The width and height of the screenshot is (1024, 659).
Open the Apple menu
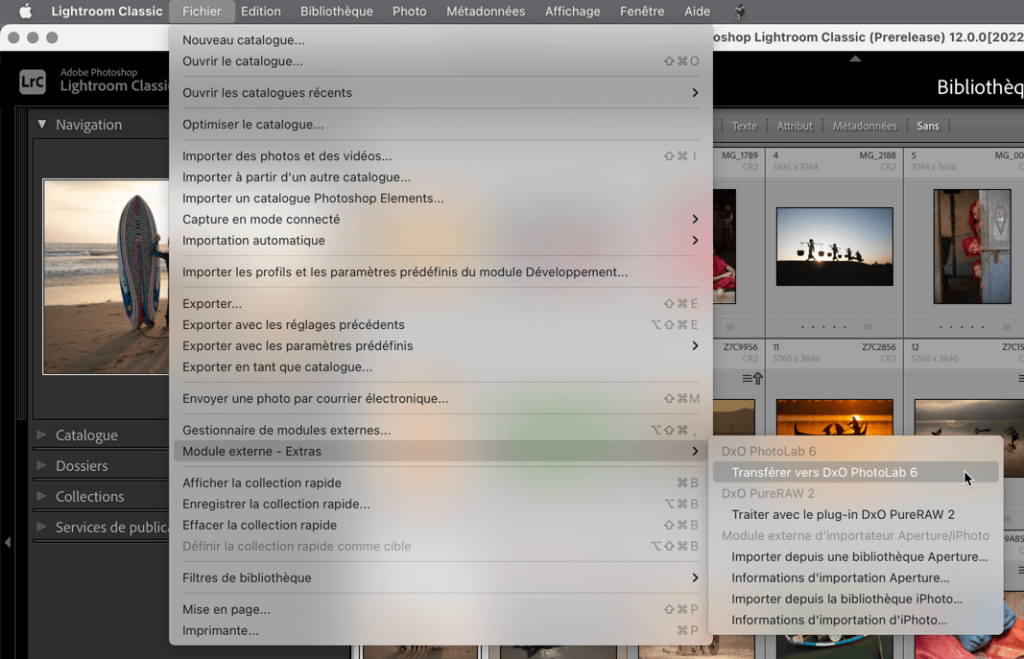pos(25,11)
